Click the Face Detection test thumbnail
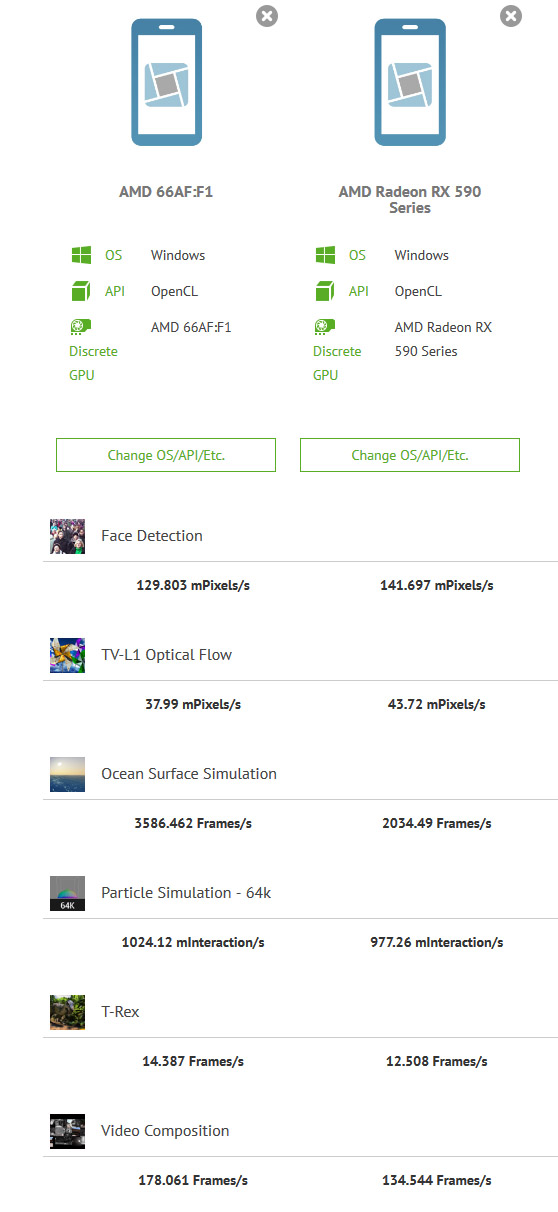558x1212 pixels. (x=67, y=536)
